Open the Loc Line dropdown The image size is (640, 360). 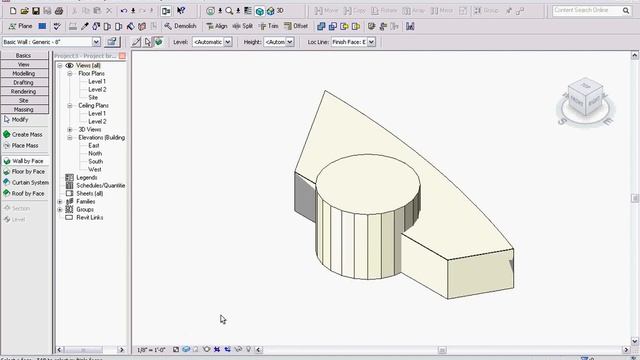pos(371,42)
